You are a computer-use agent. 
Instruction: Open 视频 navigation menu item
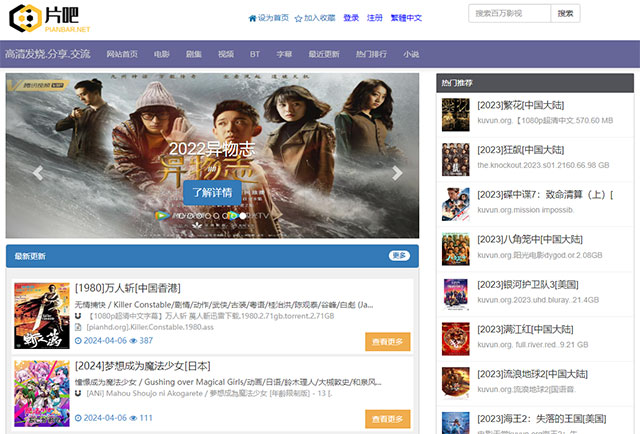[x=226, y=54]
